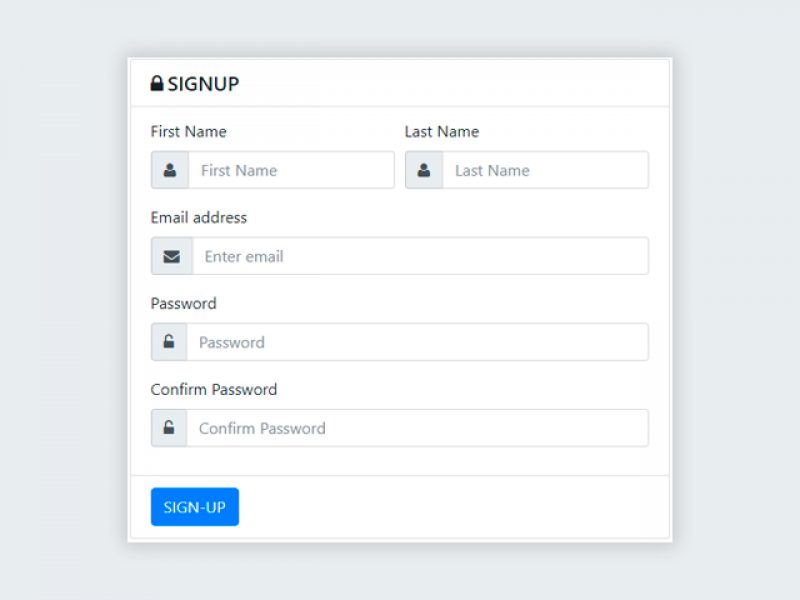Click the Last Name label text
Viewport: 800px width, 600px height.
(x=441, y=131)
